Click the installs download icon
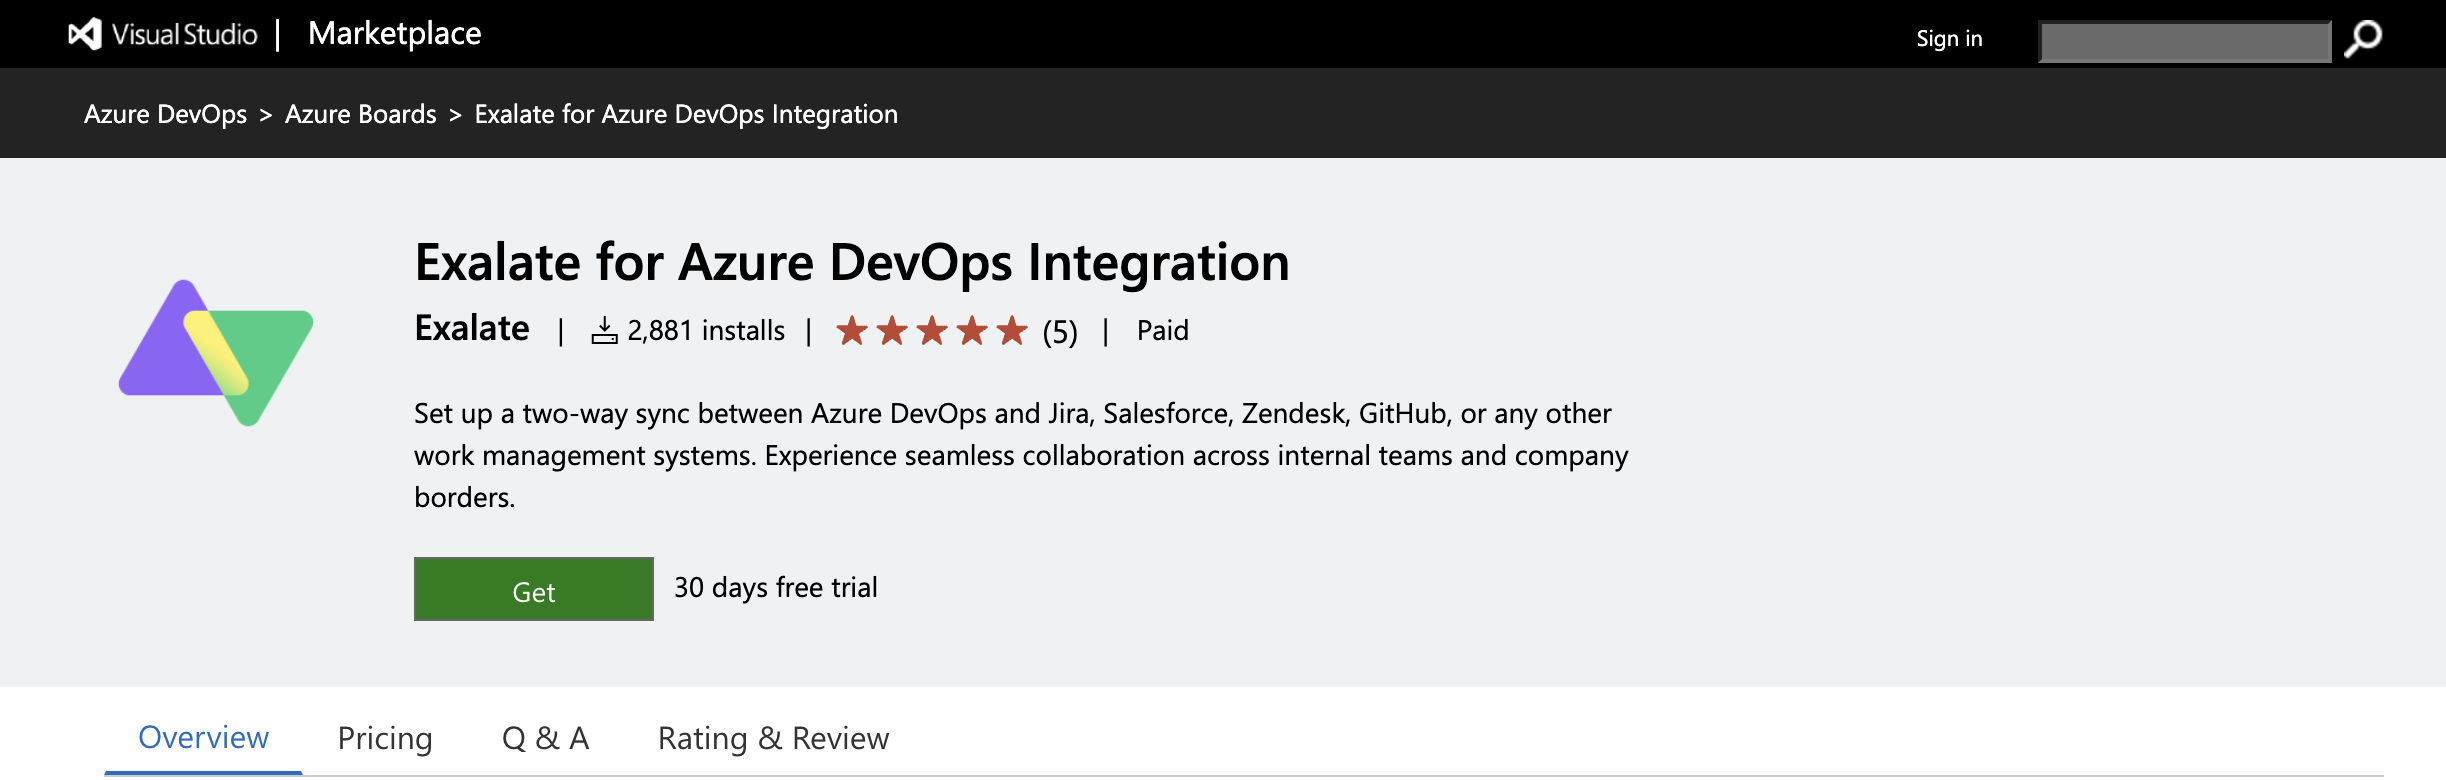 pos(604,331)
